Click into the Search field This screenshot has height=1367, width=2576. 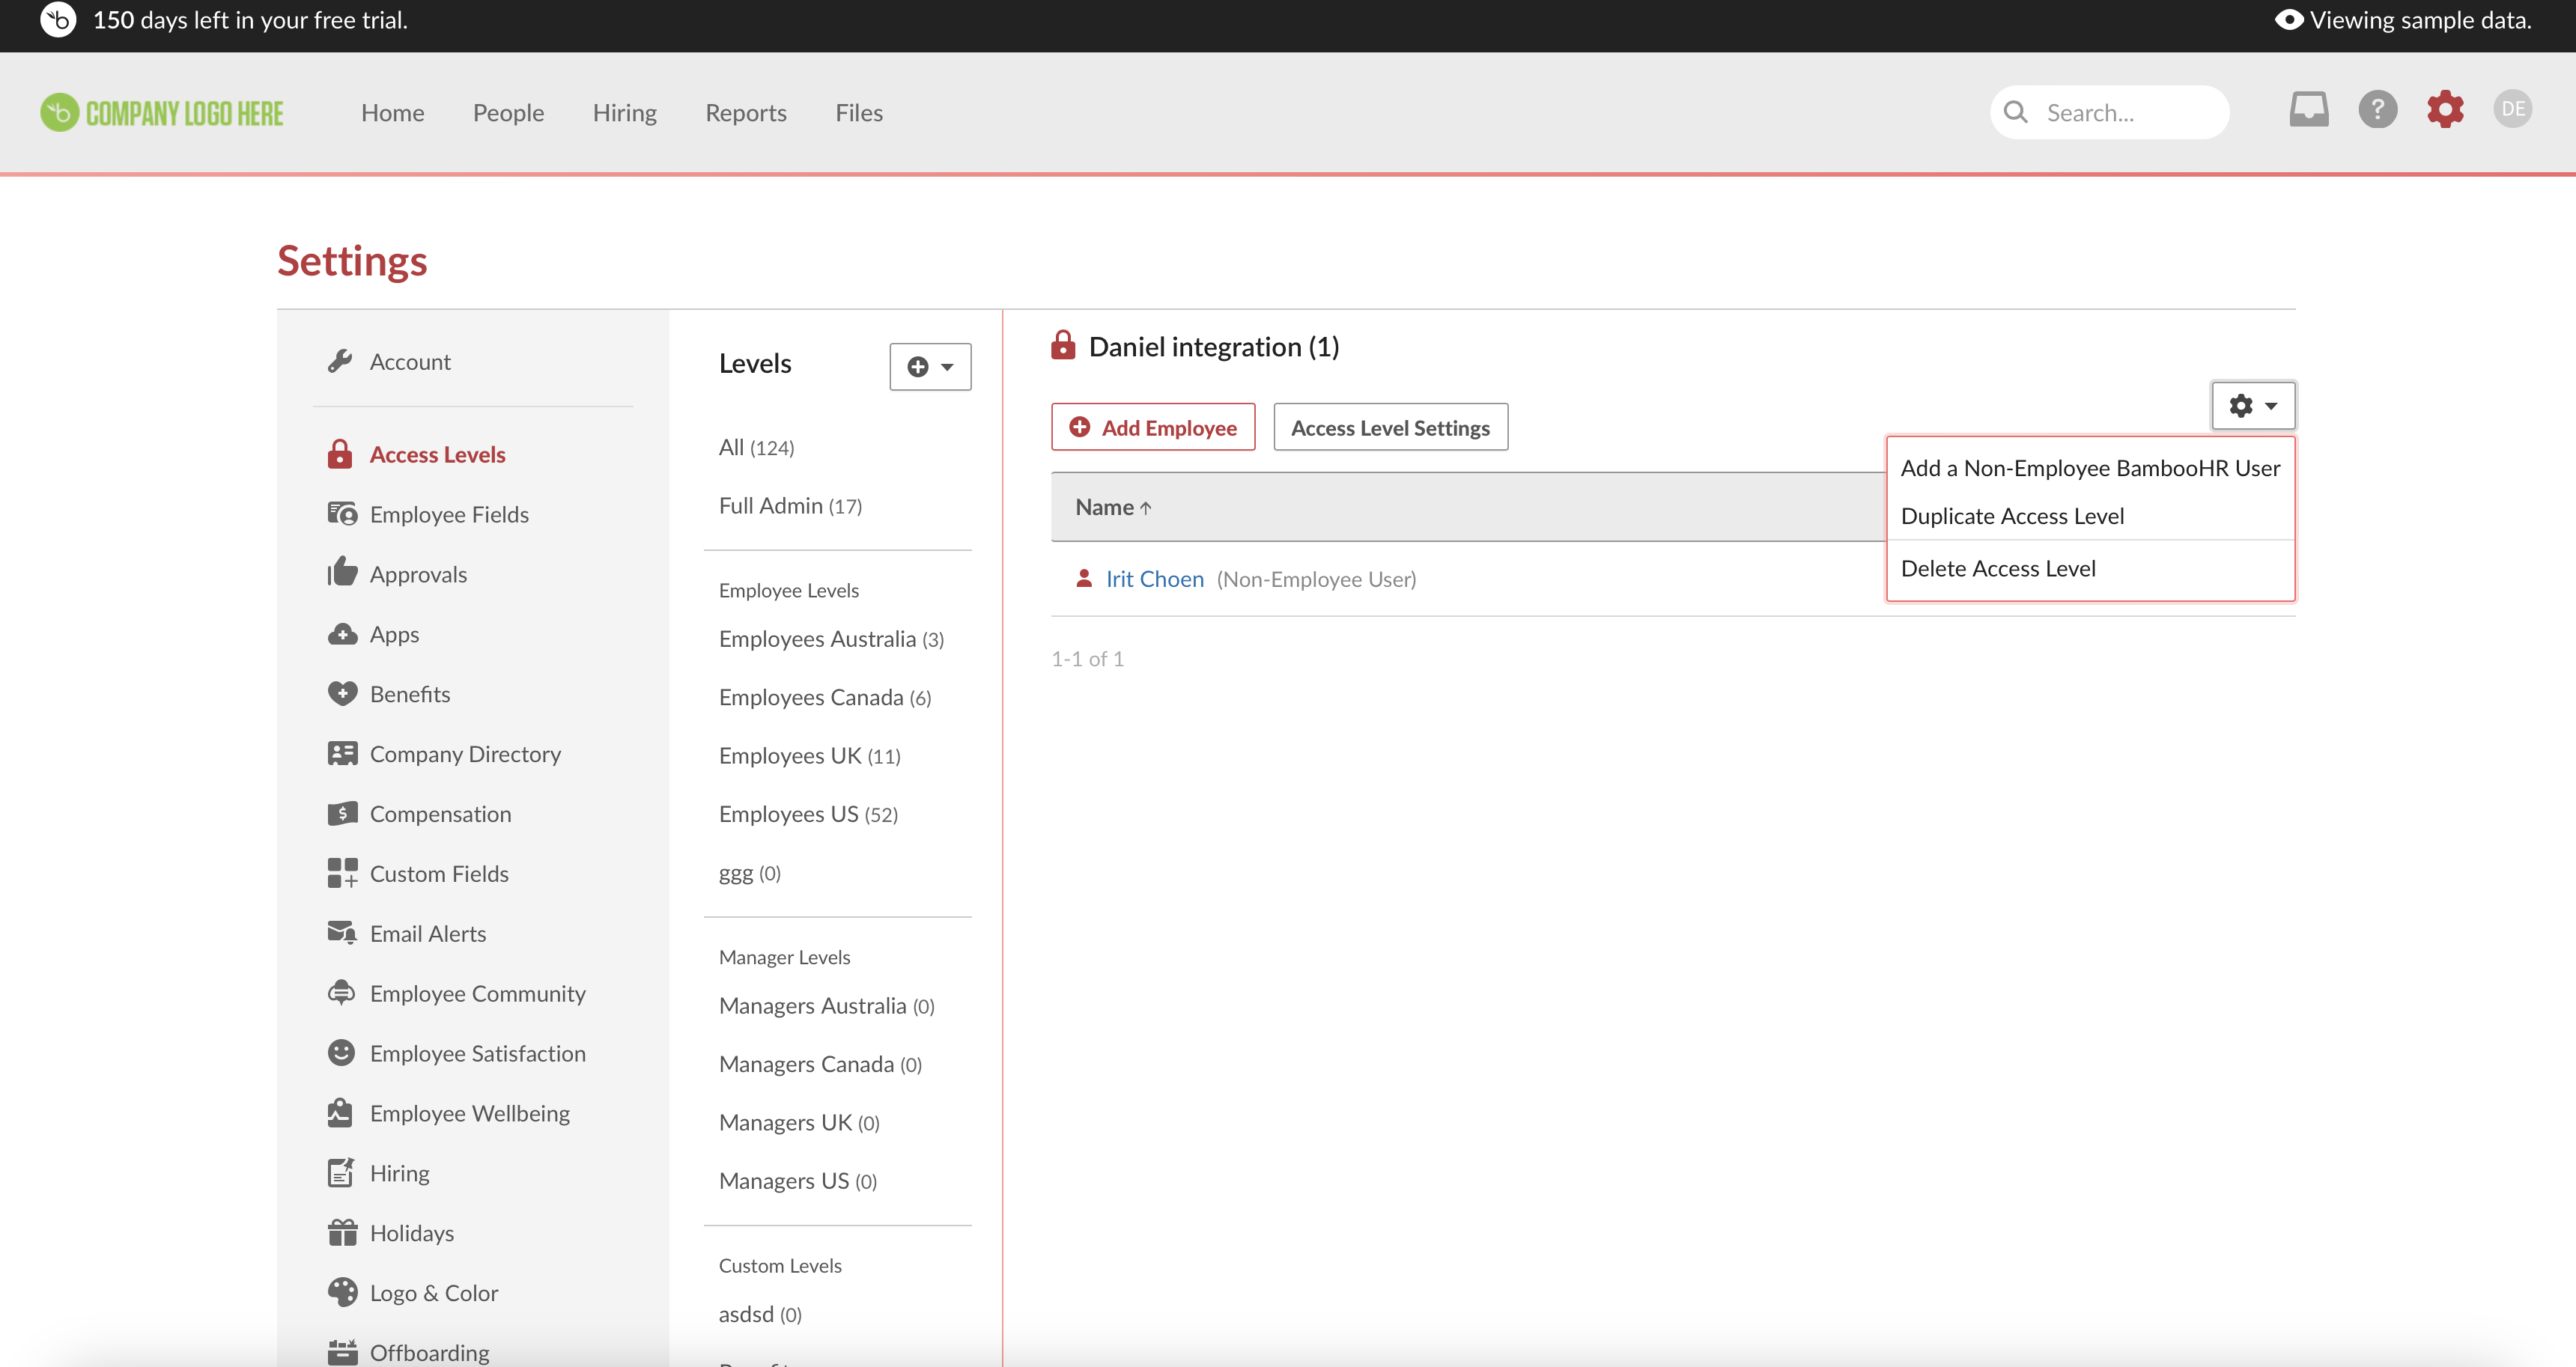(2109, 112)
